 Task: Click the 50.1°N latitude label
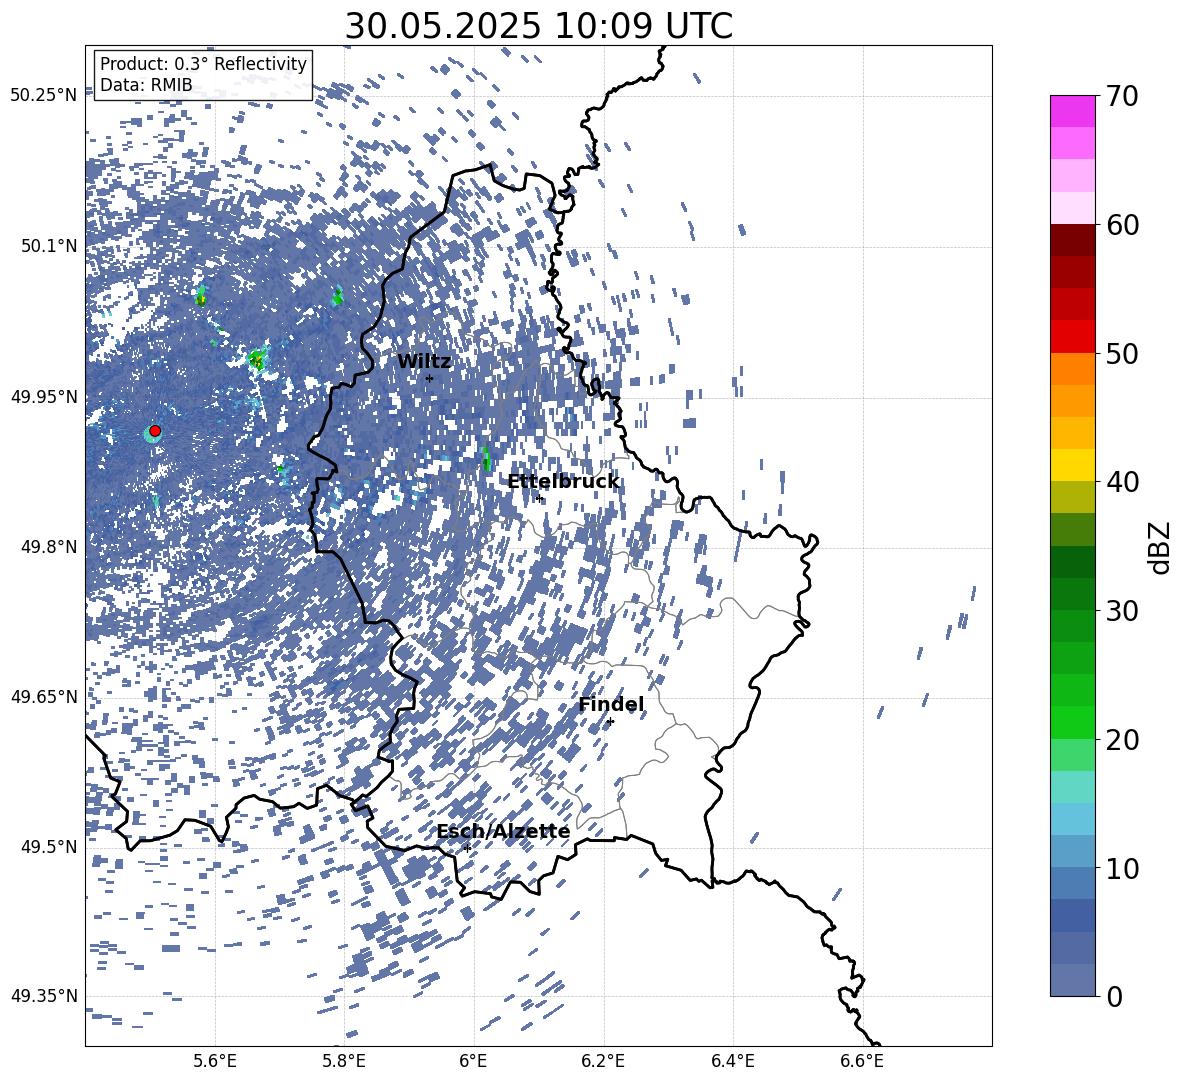tap(50, 246)
